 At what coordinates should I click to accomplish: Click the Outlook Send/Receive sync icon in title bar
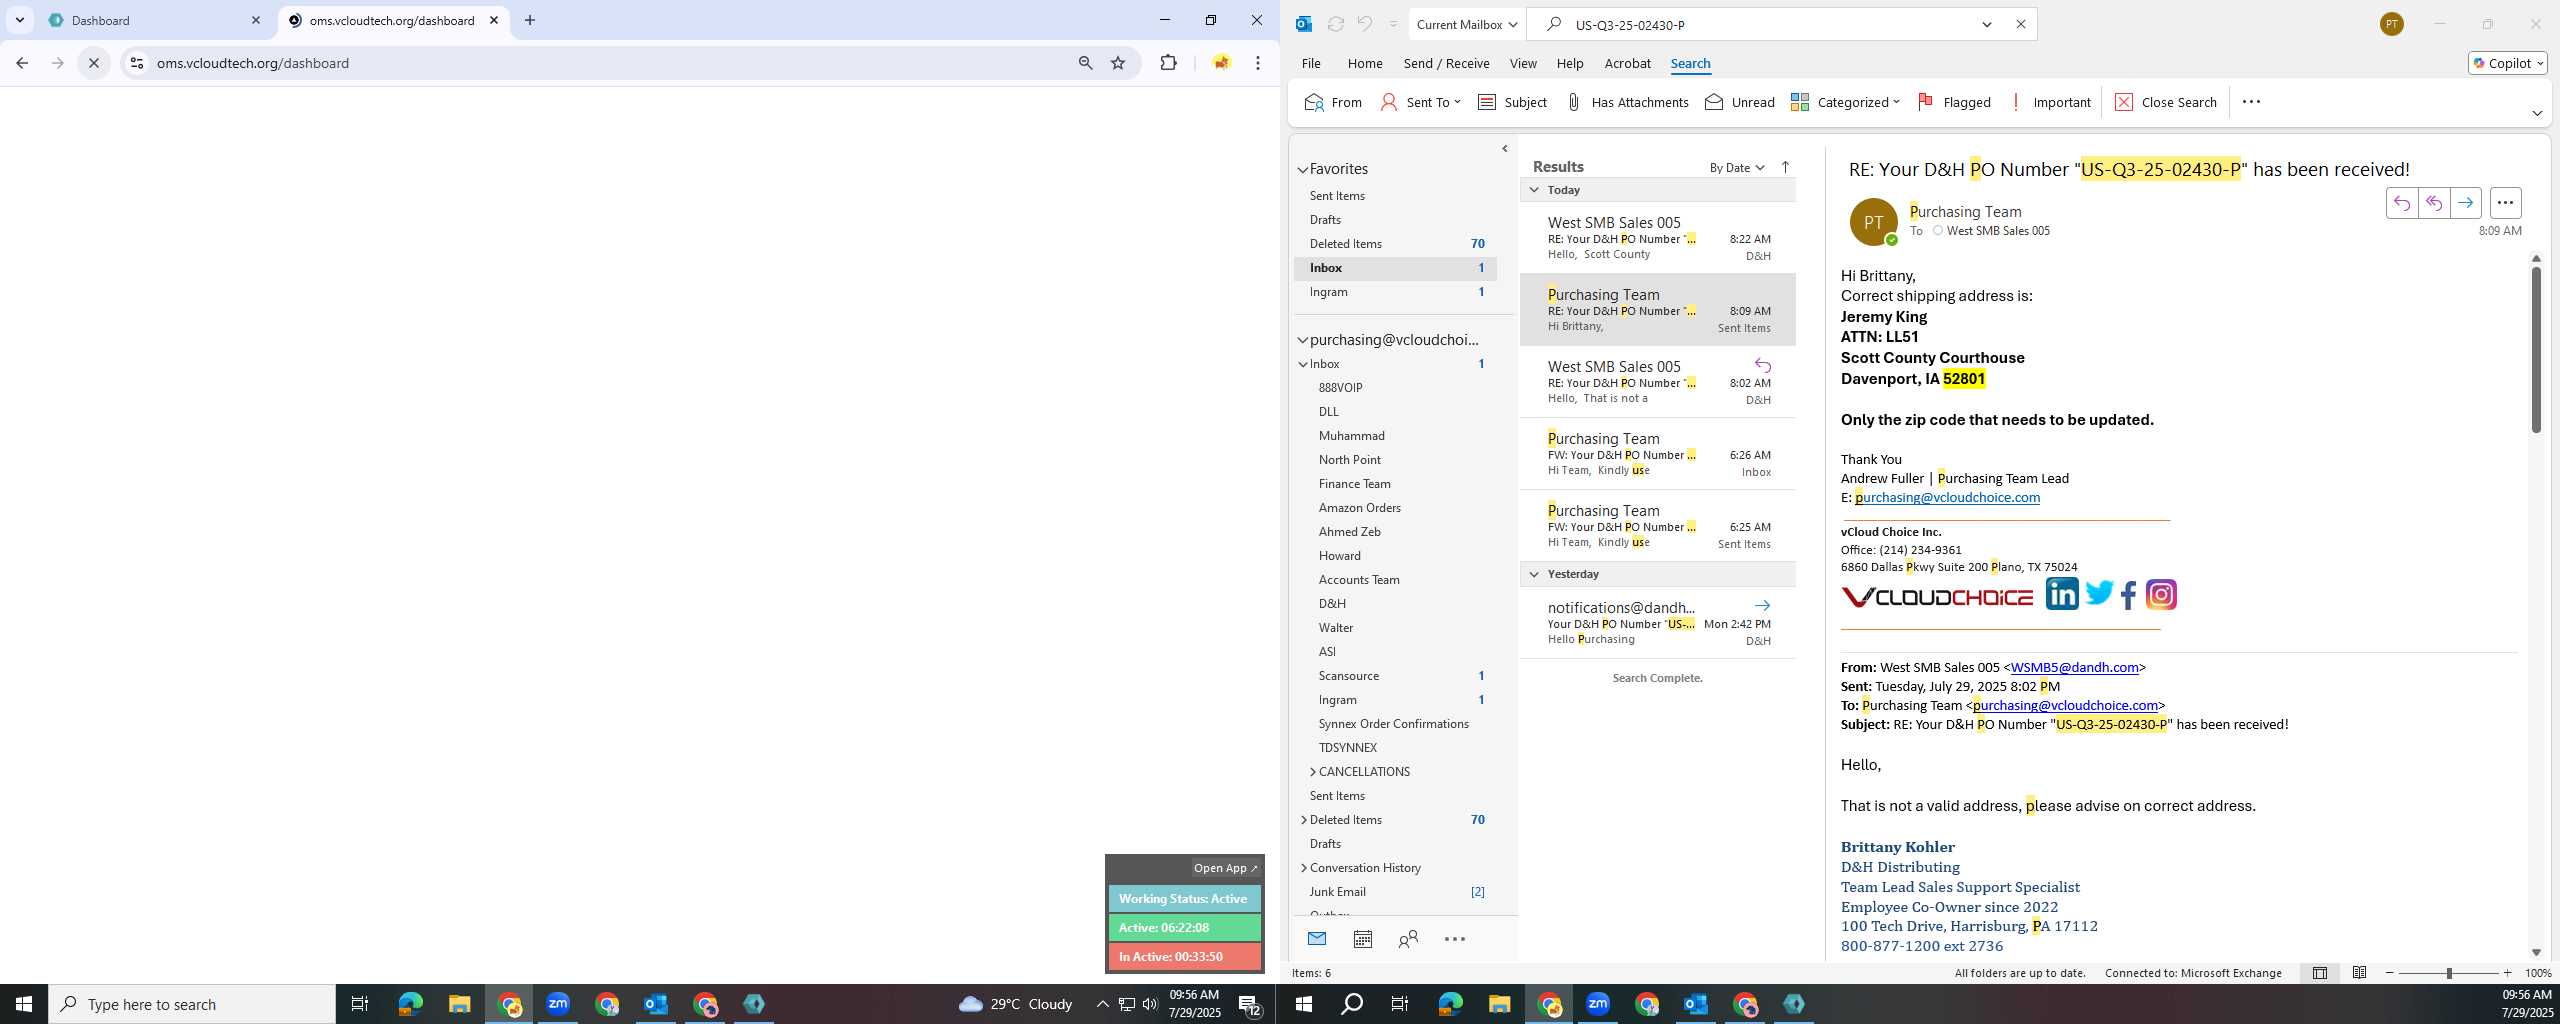click(1335, 24)
